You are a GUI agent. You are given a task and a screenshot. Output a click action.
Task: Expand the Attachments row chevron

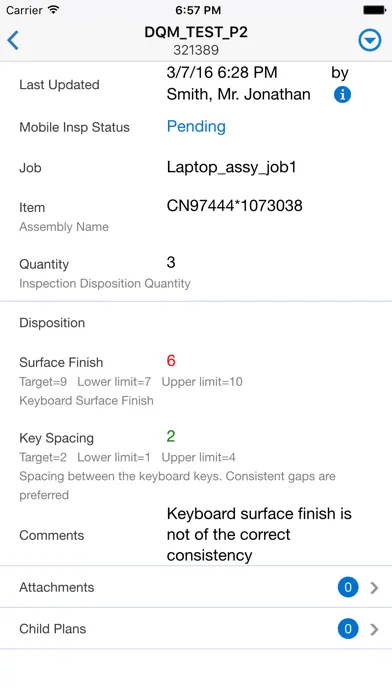pyautogui.click(x=374, y=588)
